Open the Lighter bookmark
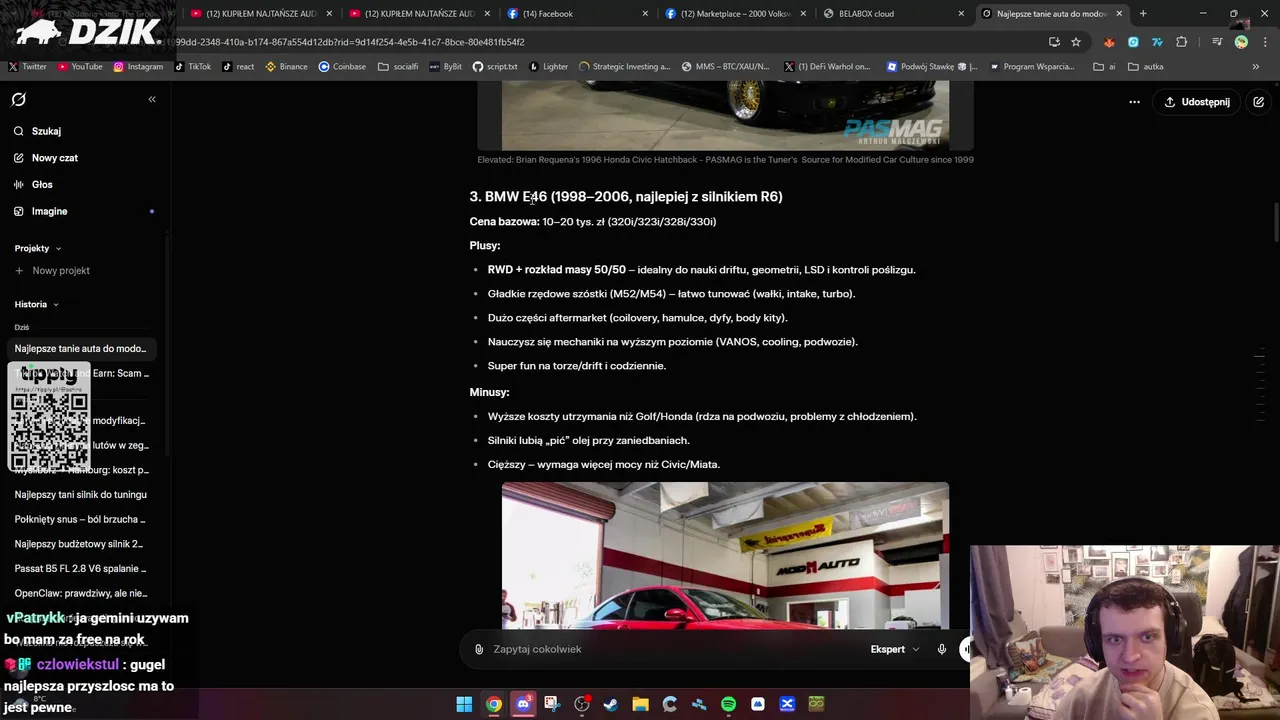1280x720 pixels. point(548,67)
